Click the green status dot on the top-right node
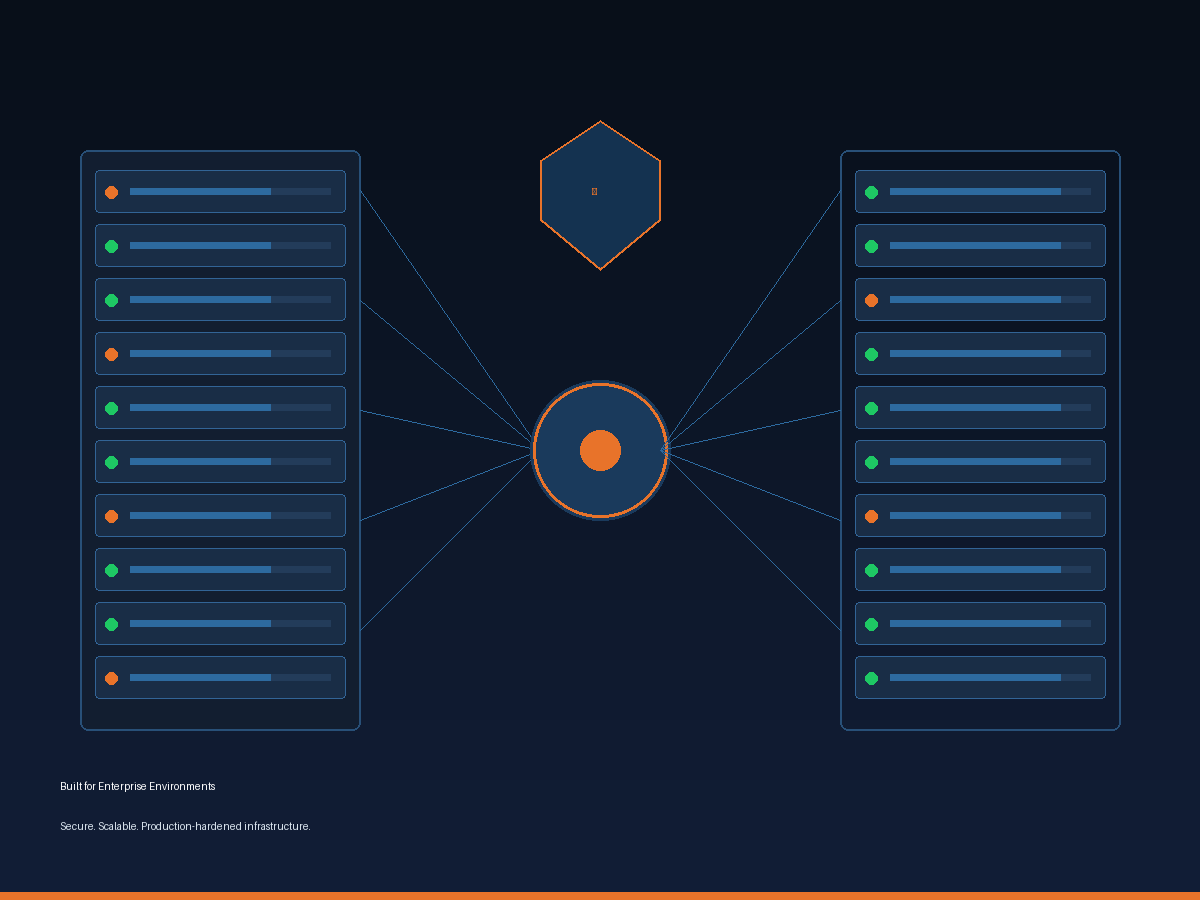 [872, 191]
